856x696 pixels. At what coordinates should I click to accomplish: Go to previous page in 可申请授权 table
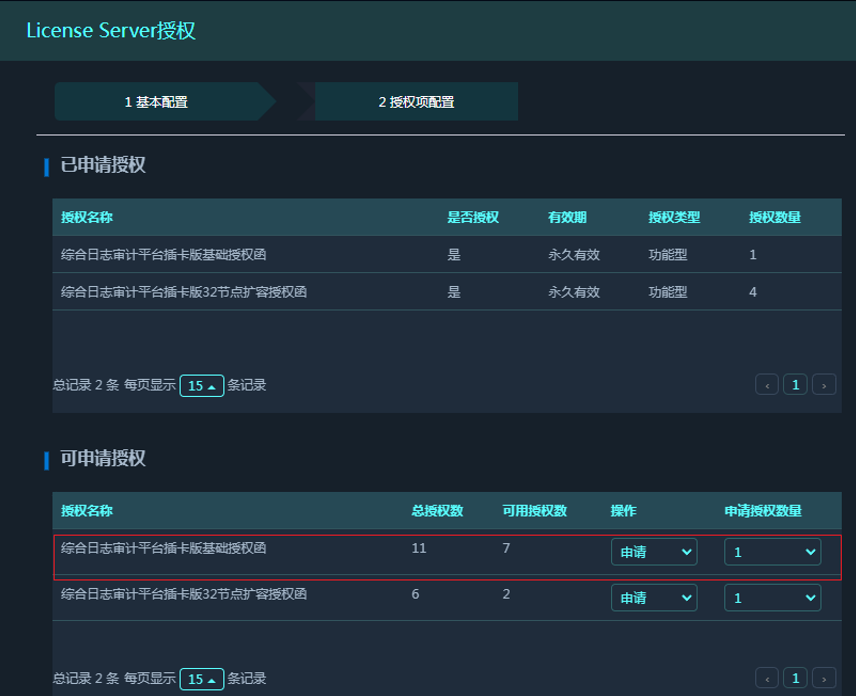[767, 679]
